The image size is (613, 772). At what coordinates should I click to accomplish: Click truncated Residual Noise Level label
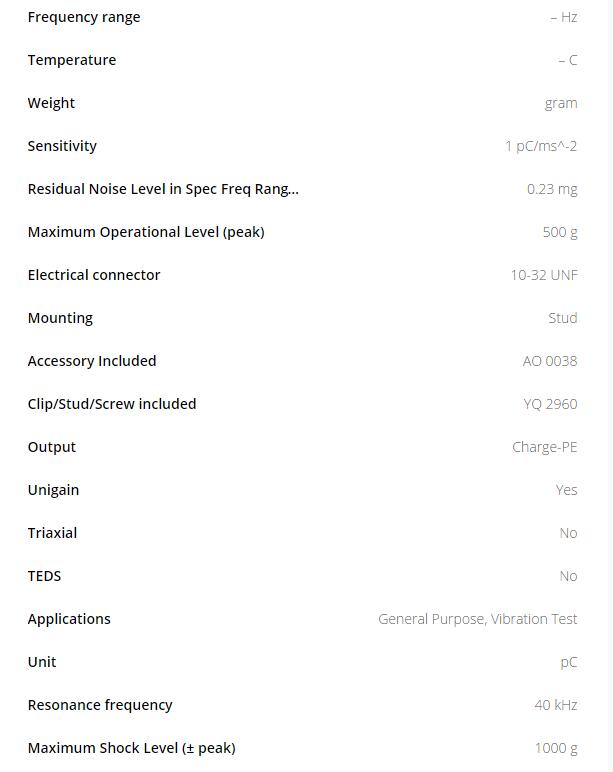point(163,189)
